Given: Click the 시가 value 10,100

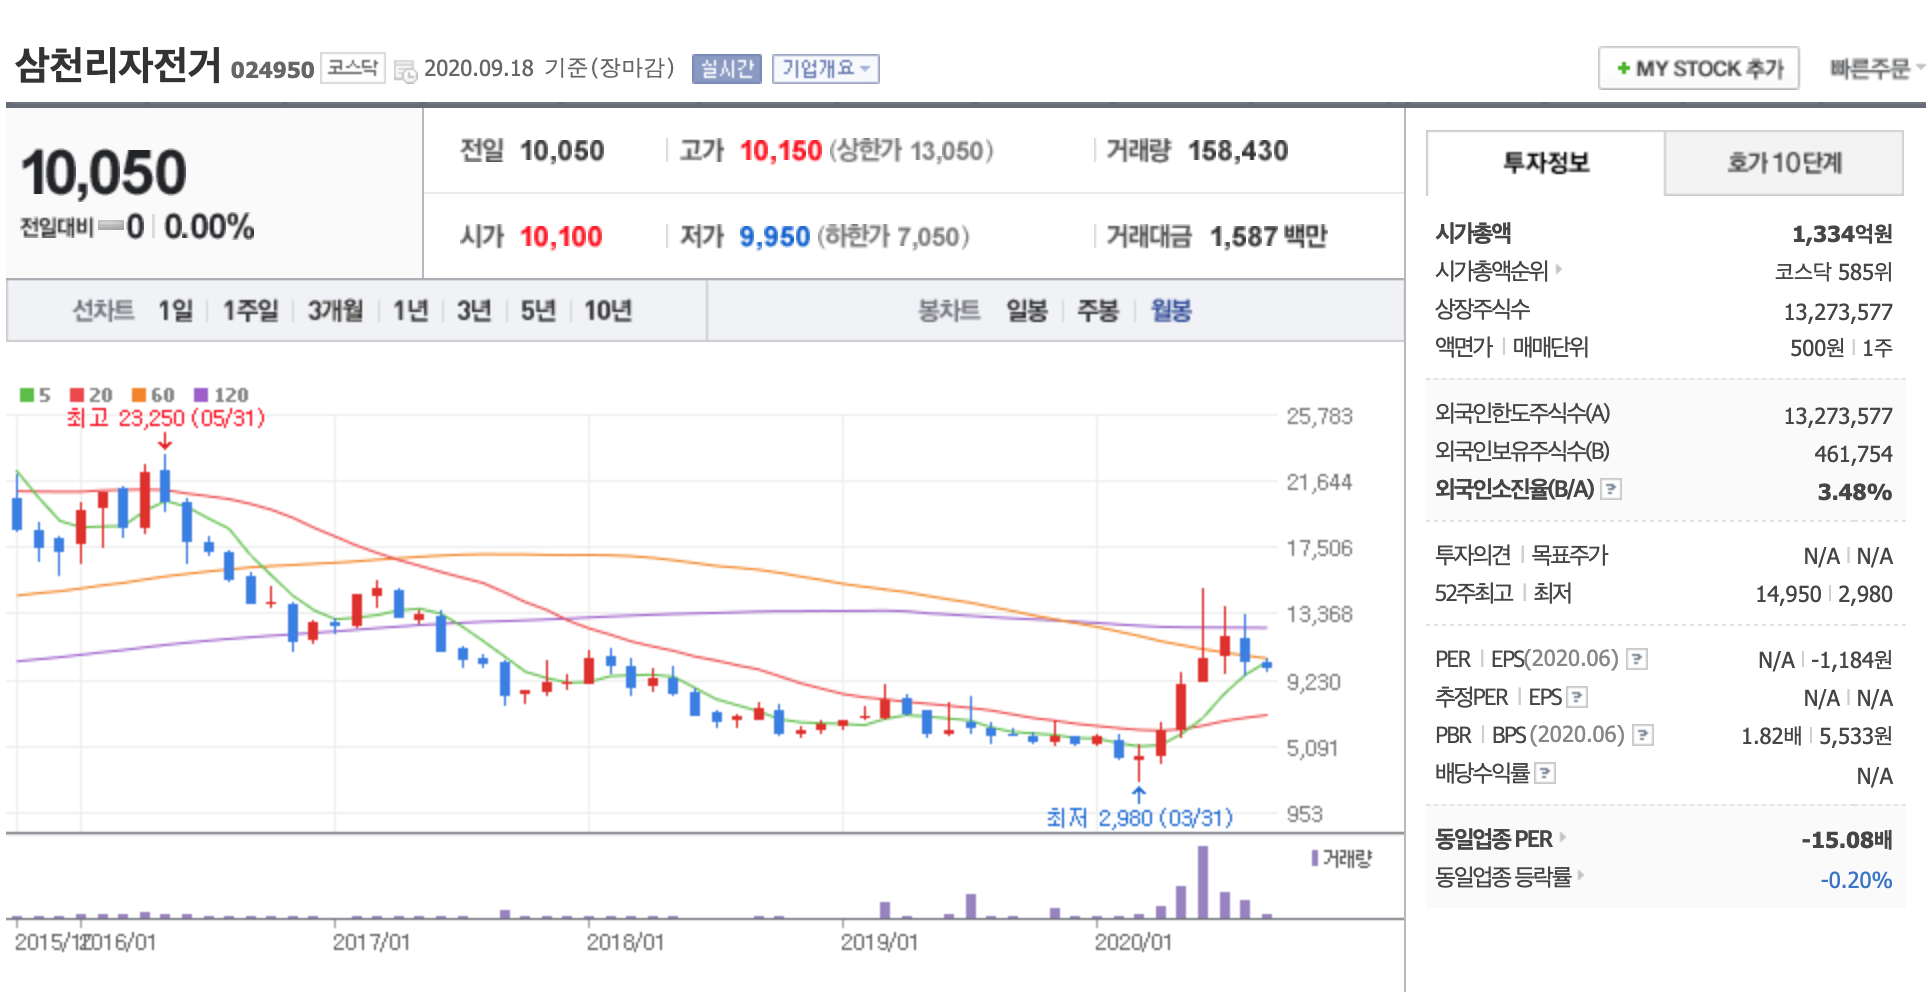Looking at the screenshot, I should coord(561,237).
